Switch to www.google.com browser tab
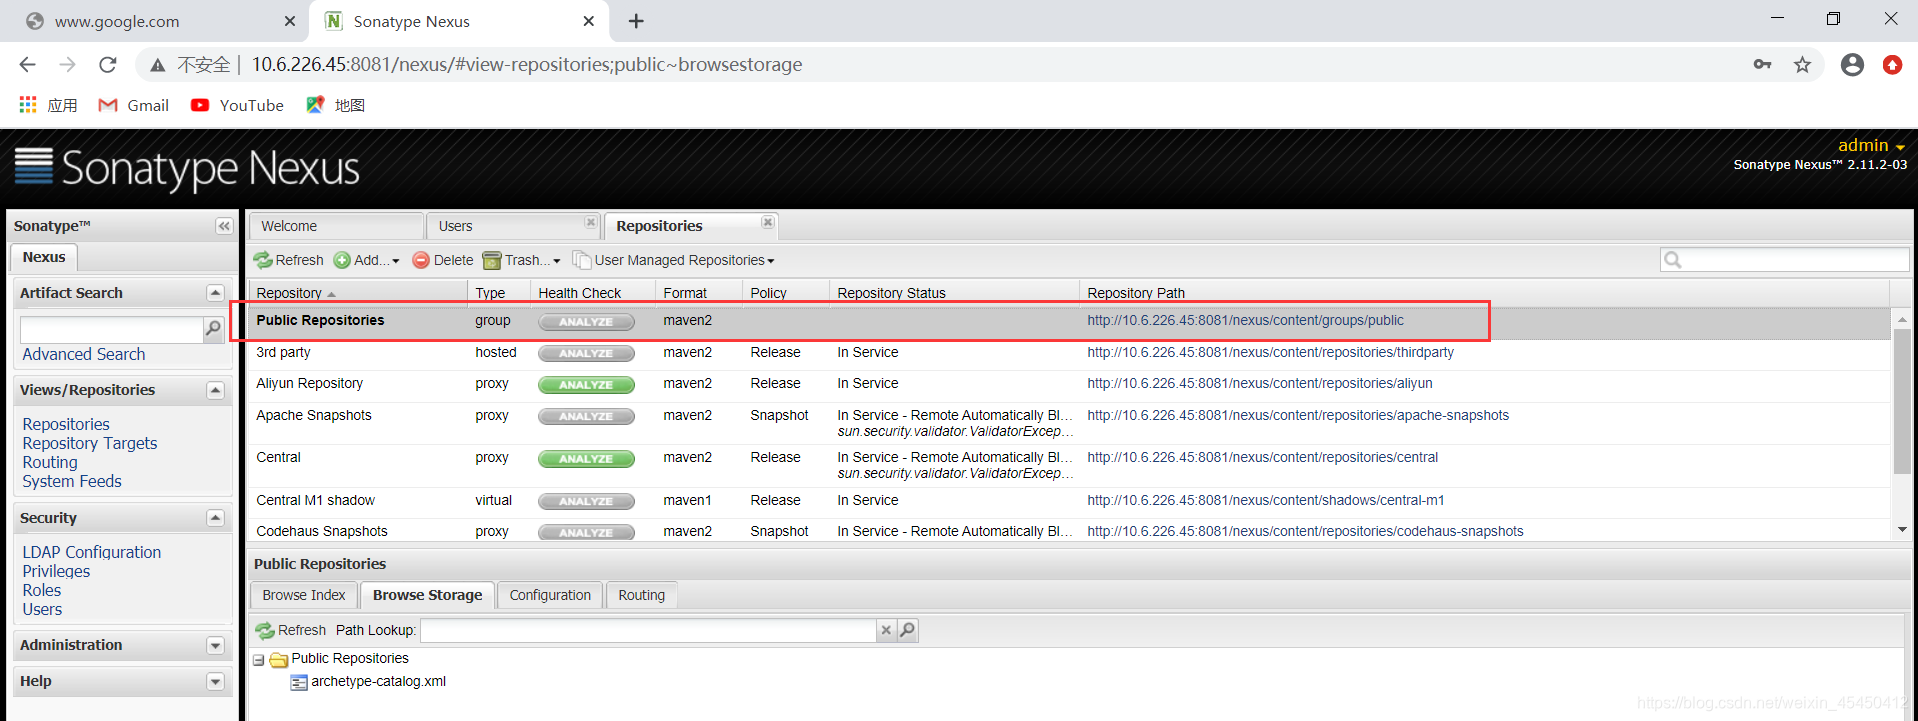Screen dimensions: 1918x721 tap(160, 21)
